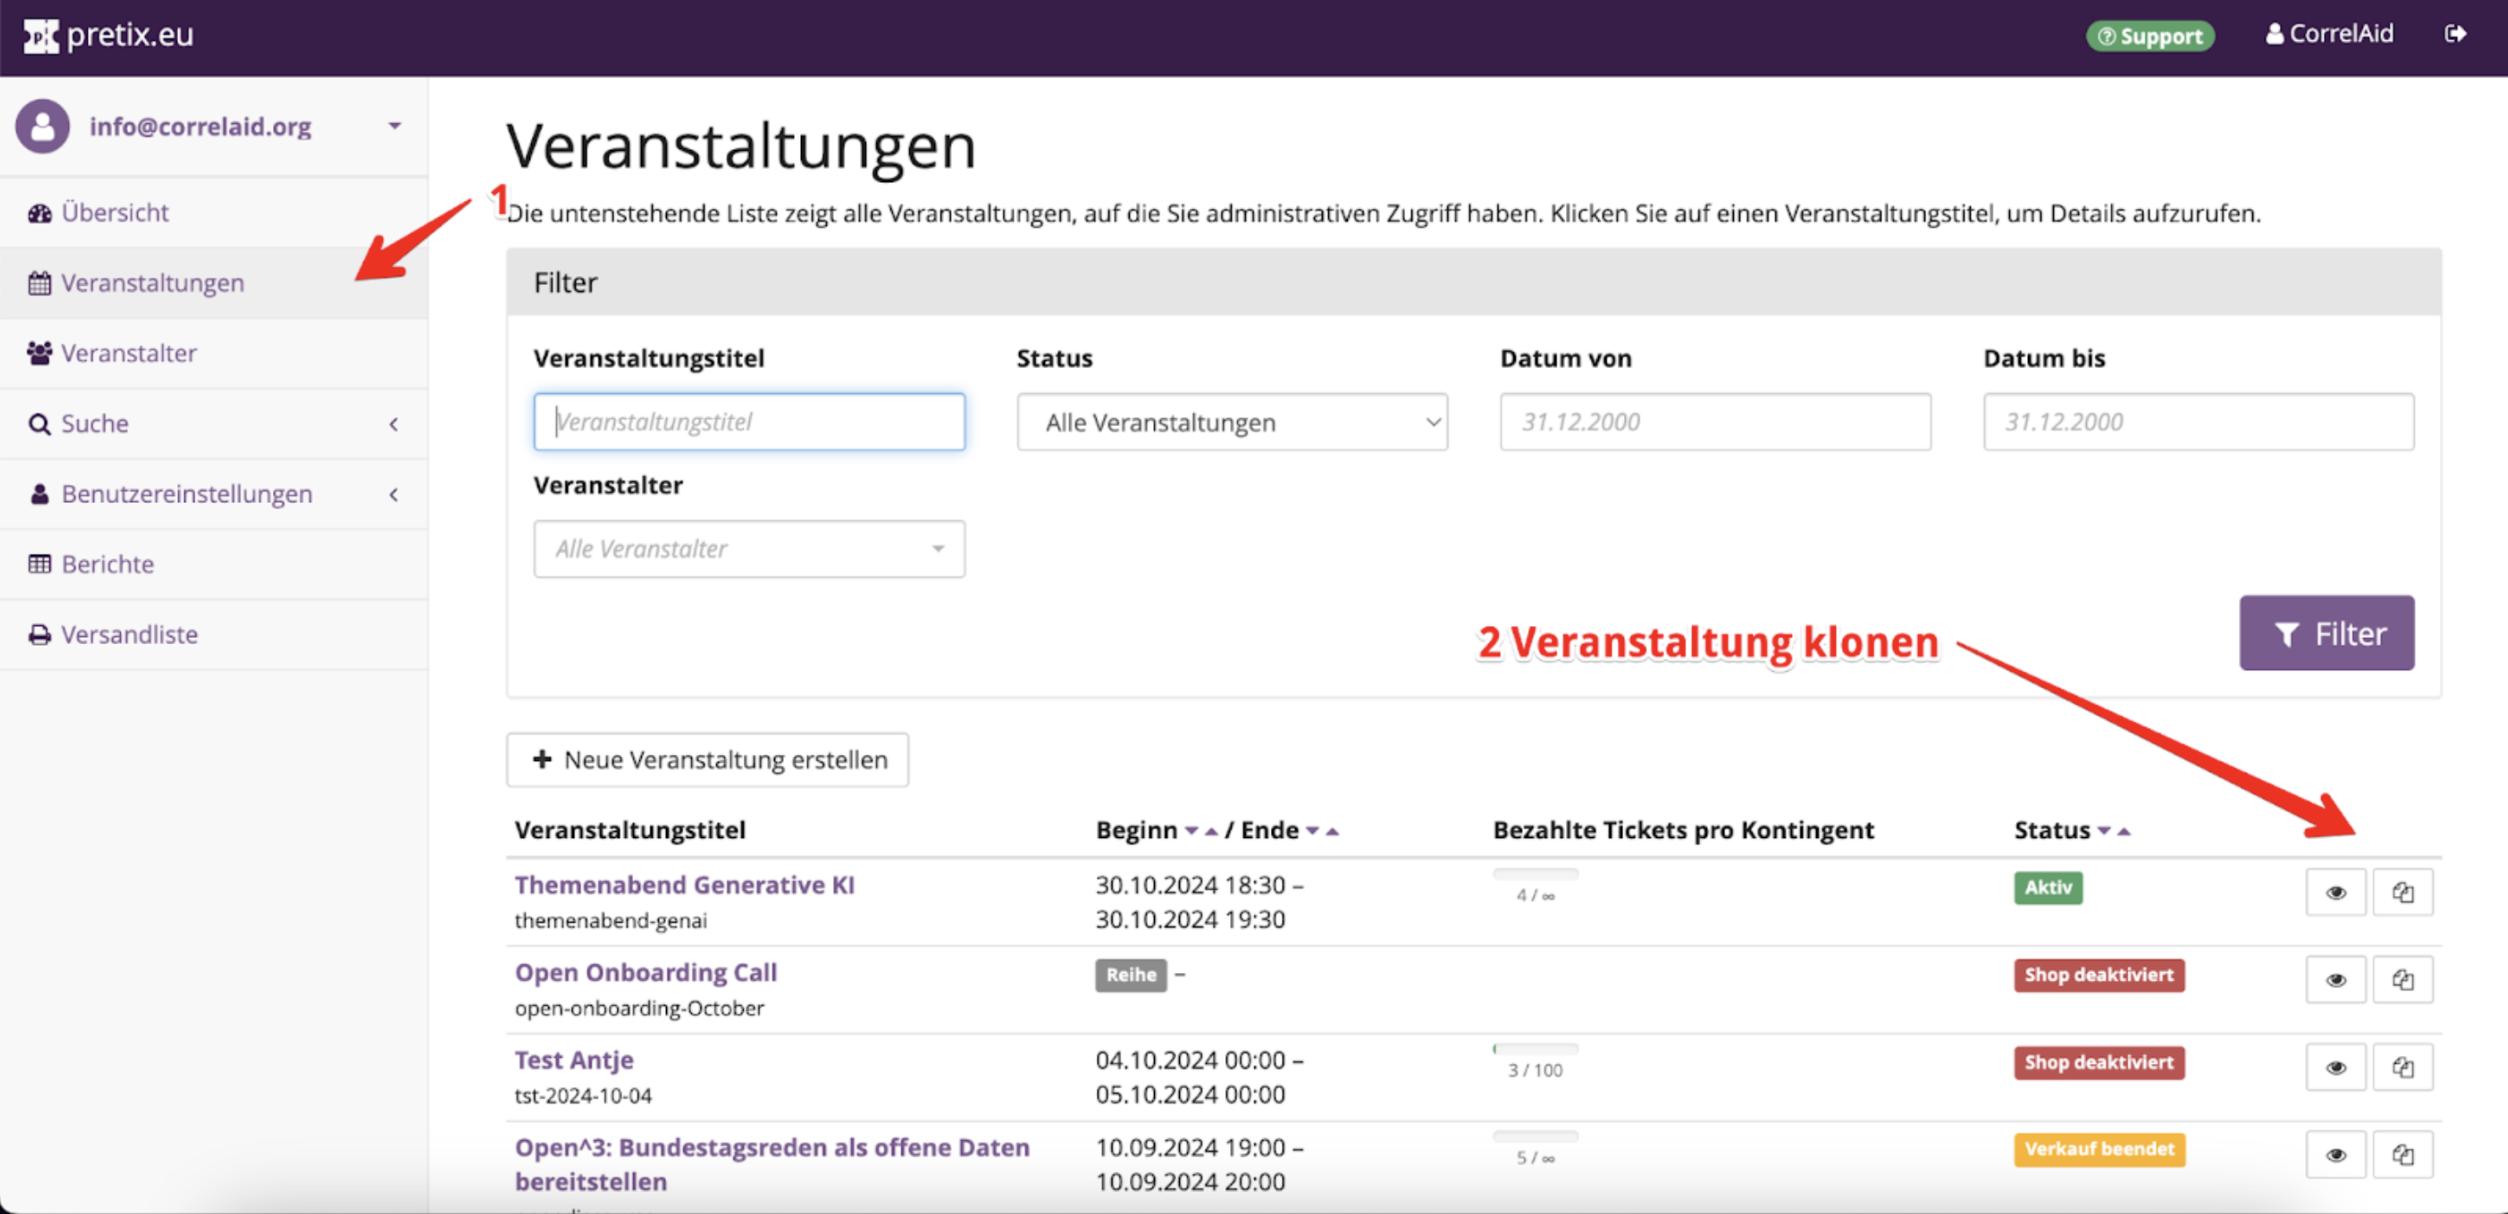Open Status dropdown showing Alle Veranstaltungen
This screenshot has width=2508, height=1214.
[x=1231, y=422]
